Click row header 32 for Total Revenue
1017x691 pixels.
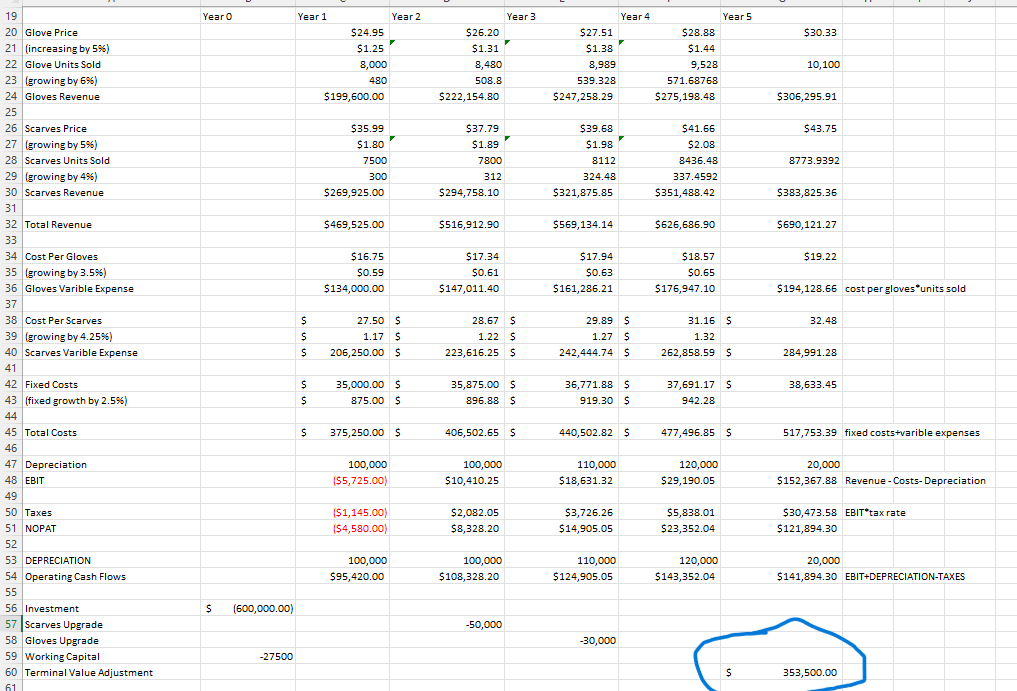tap(9, 224)
